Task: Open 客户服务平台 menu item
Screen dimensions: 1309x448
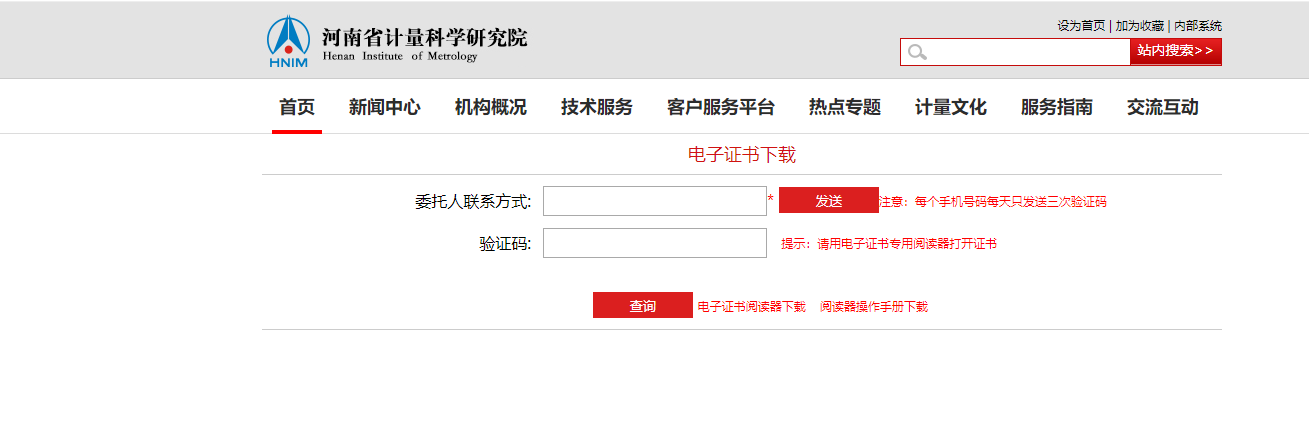Action: pyautogui.click(x=721, y=107)
